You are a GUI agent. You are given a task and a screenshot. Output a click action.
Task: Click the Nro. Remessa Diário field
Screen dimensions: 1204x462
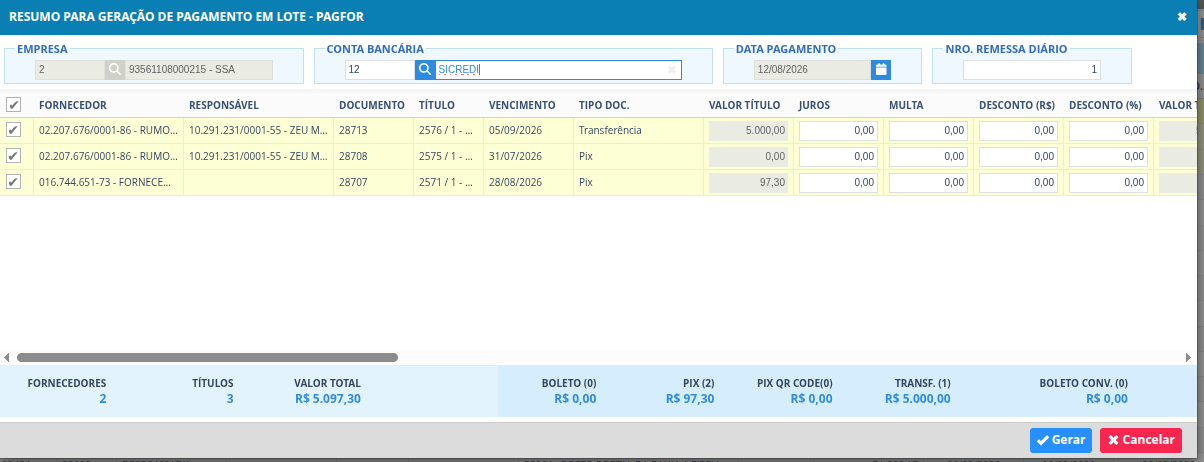tap(1032, 70)
